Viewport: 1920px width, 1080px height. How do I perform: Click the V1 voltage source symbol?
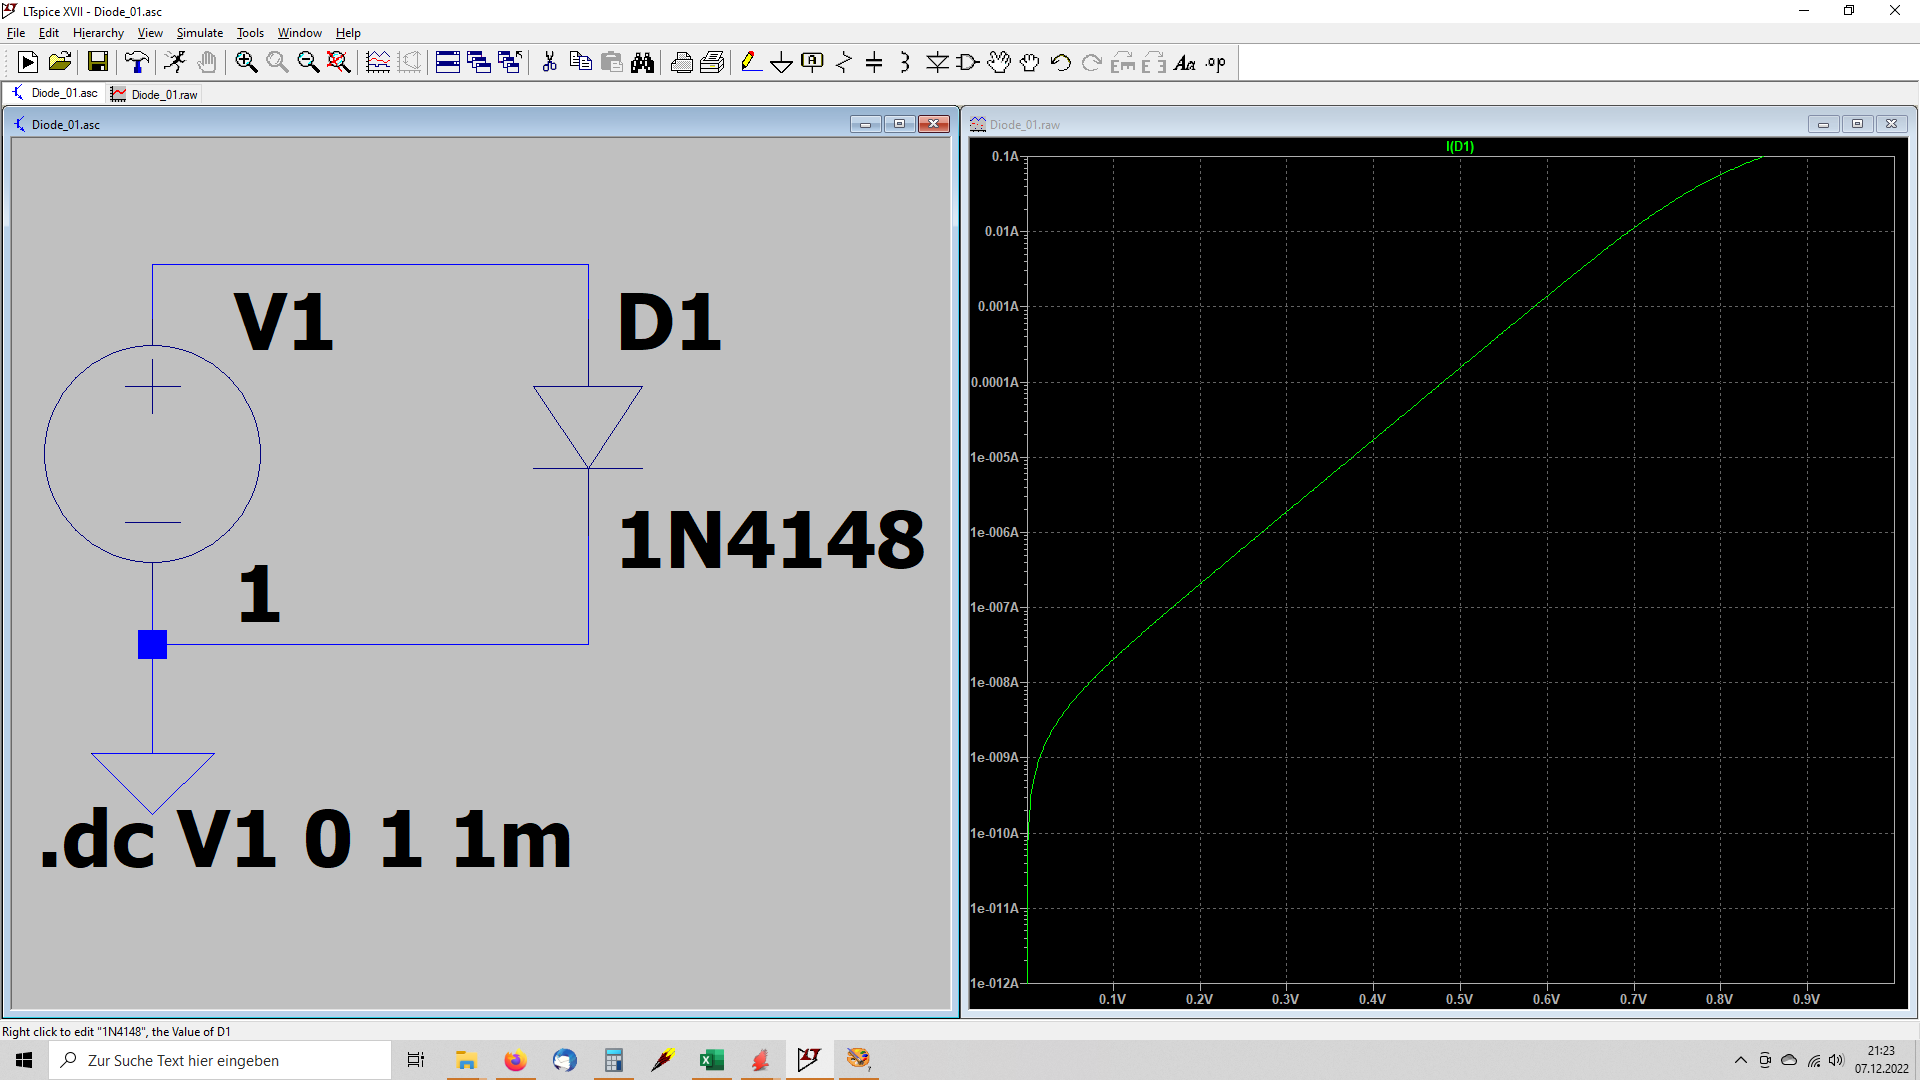point(152,454)
